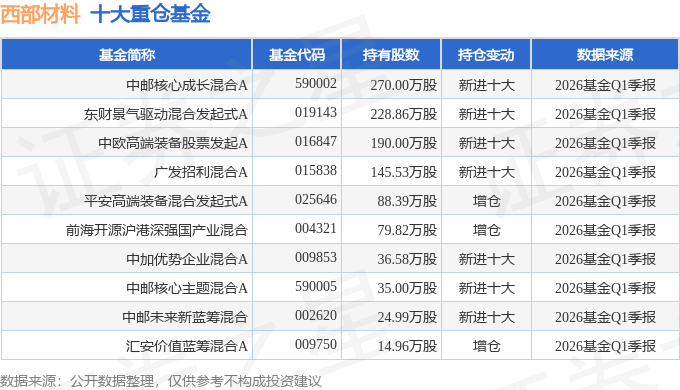
Task: Click the 79.82万股 holding value
Action: (x=407, y=230)
